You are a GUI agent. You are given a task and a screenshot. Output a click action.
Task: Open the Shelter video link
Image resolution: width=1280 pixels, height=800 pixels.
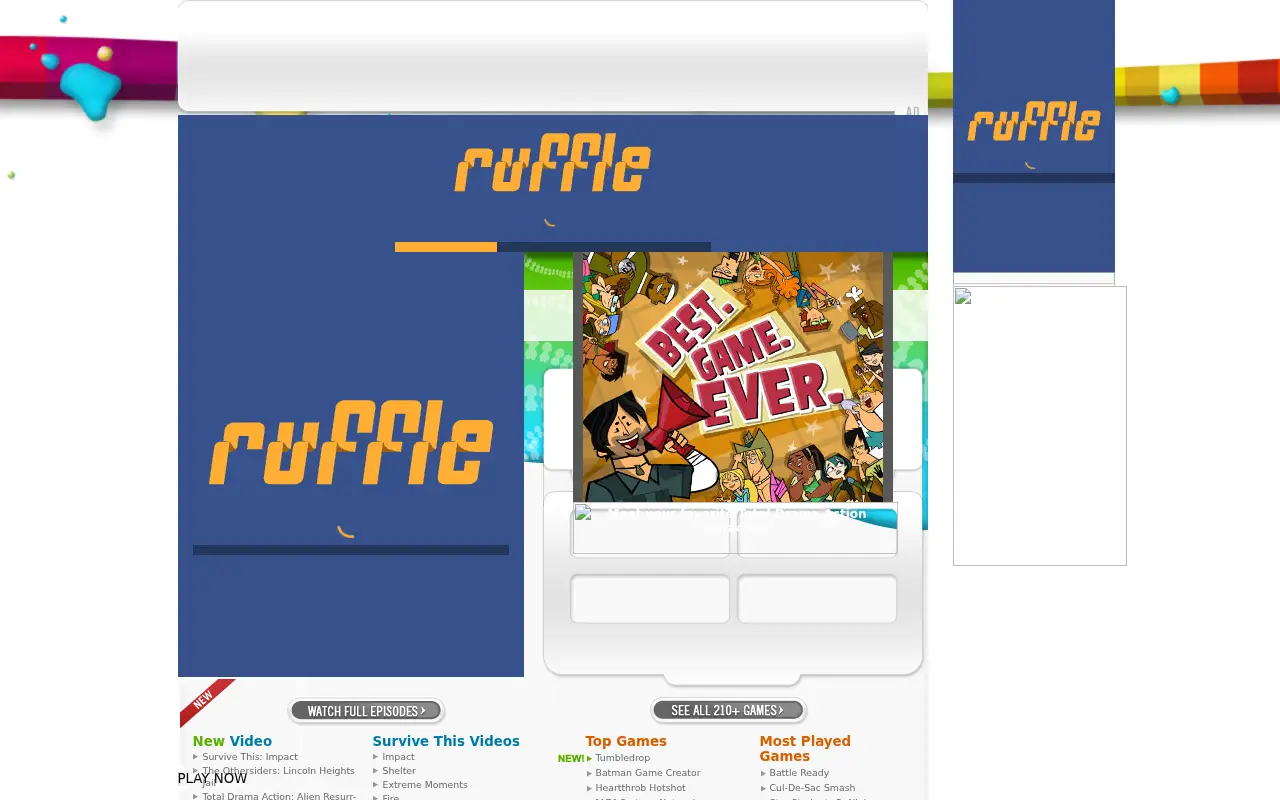click(399, 771)
